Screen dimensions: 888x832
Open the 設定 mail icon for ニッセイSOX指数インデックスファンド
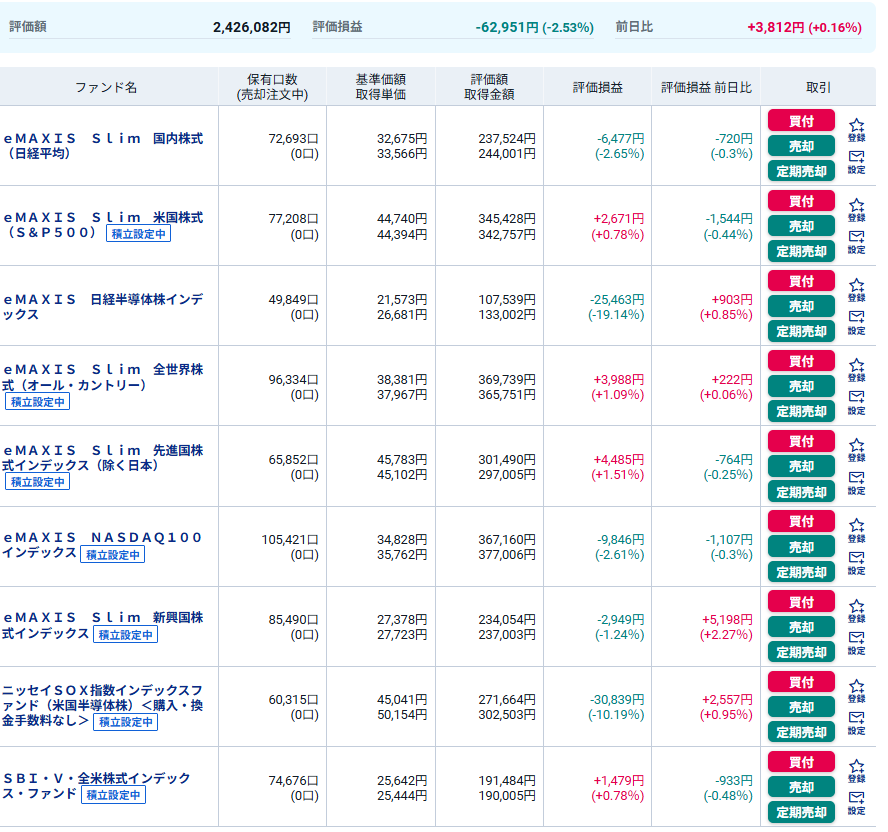(857, 723)
